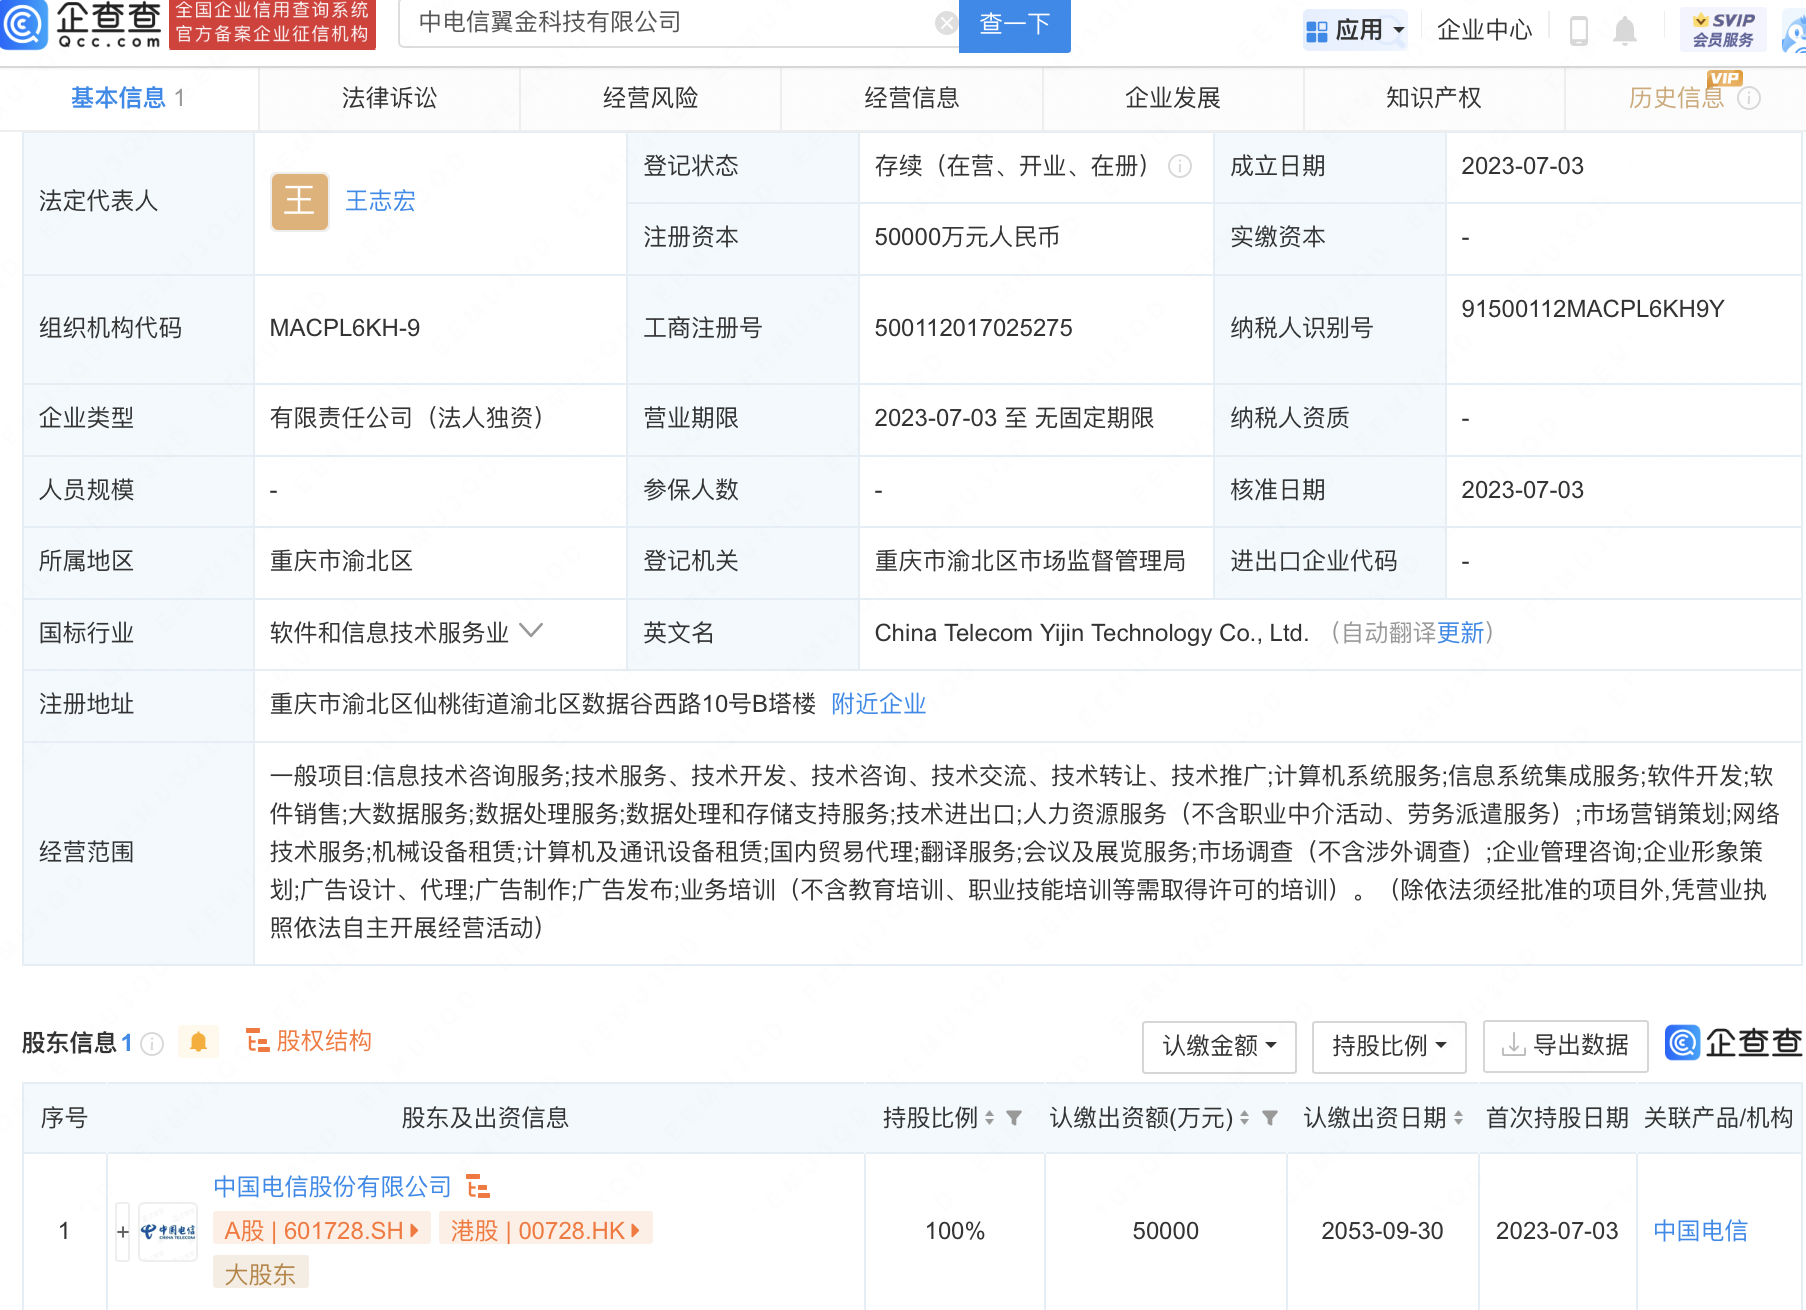Image resolution: width=1806 pixels, height=1310 pixels.
Task: Click the 查一下 search button
Action: tap(1014, 25)
